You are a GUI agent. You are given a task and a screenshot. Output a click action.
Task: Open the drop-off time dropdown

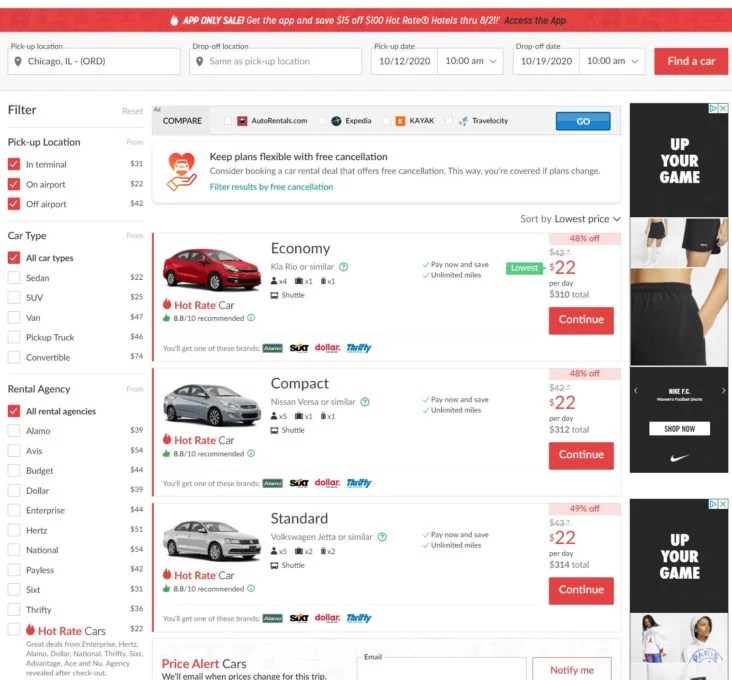pos(612,61)
